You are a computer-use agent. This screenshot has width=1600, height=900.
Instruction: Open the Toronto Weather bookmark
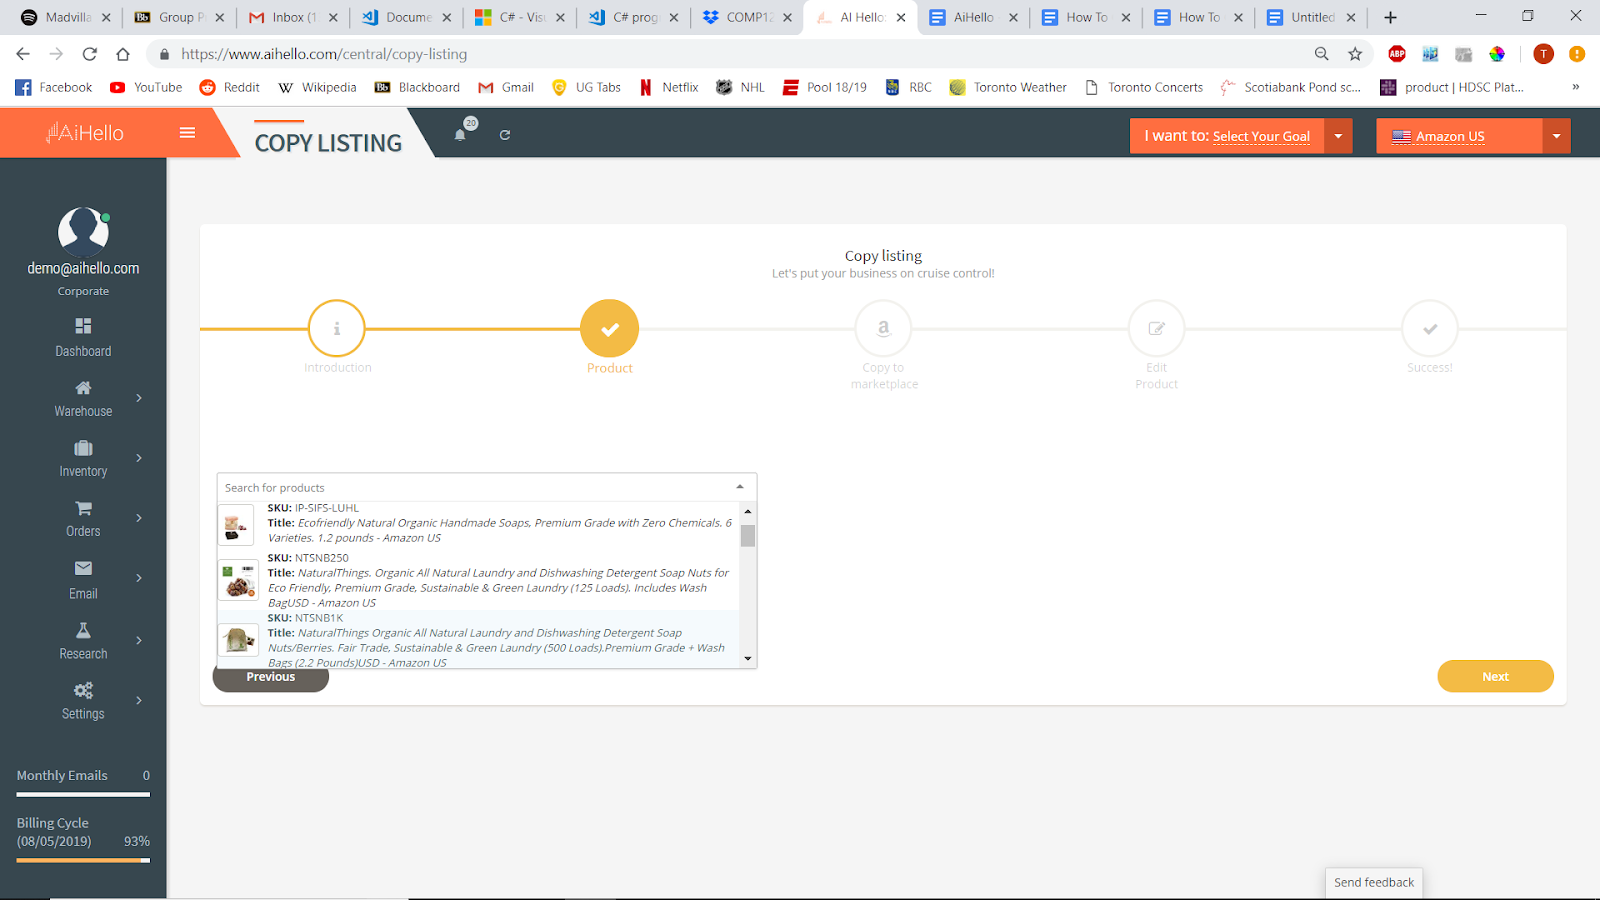coord(1008,87)
